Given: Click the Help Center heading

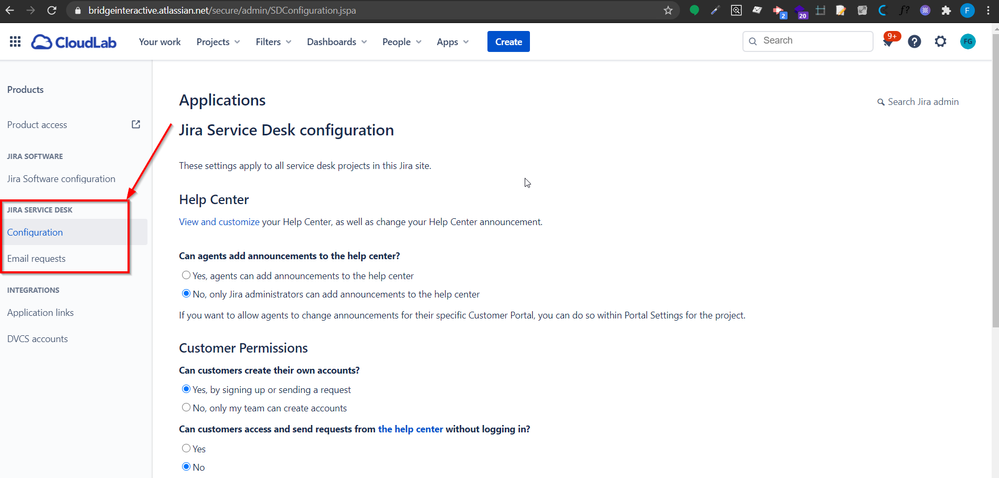Looking at the screenshot, I should pyautogui.click(x=214, y=199).
